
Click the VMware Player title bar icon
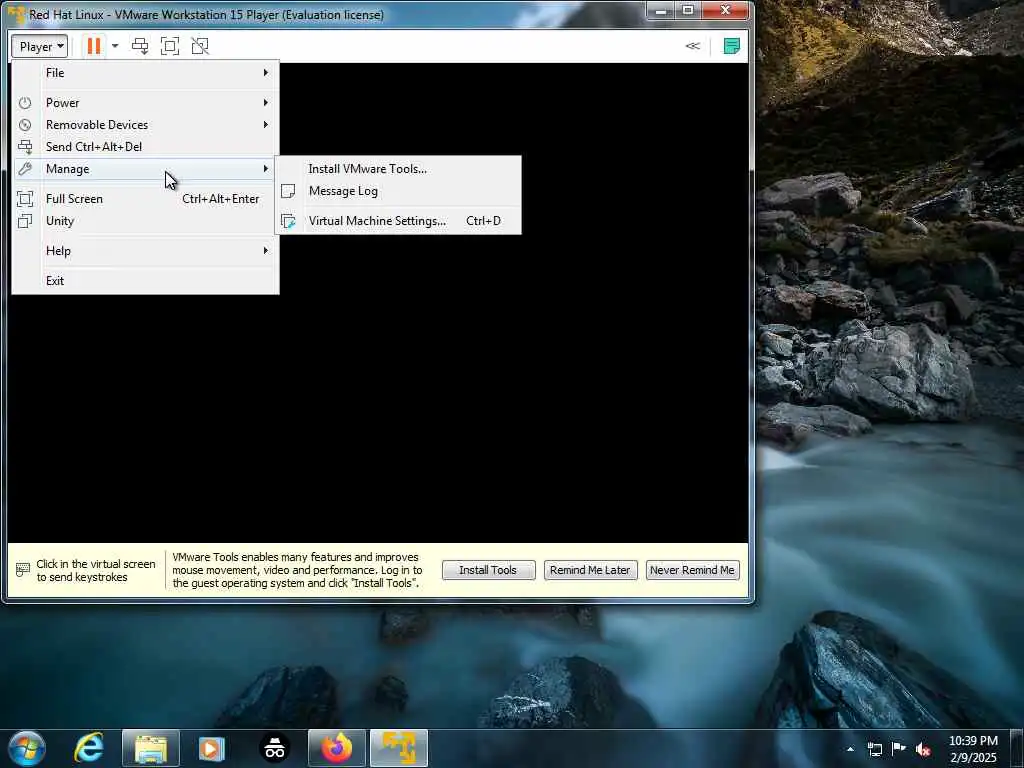tap(16, 14)
